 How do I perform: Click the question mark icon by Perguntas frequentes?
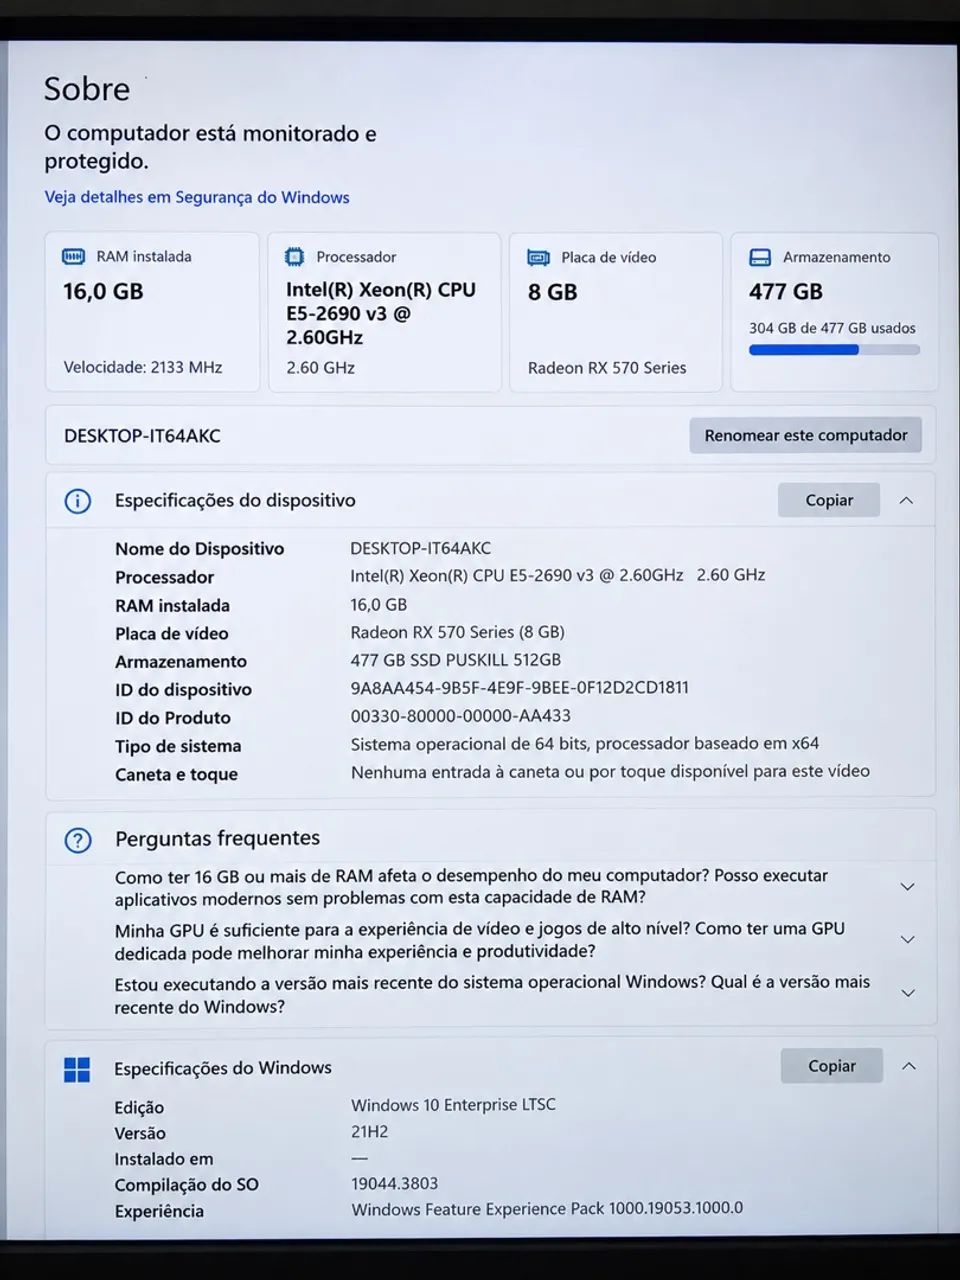coord(78,840)
